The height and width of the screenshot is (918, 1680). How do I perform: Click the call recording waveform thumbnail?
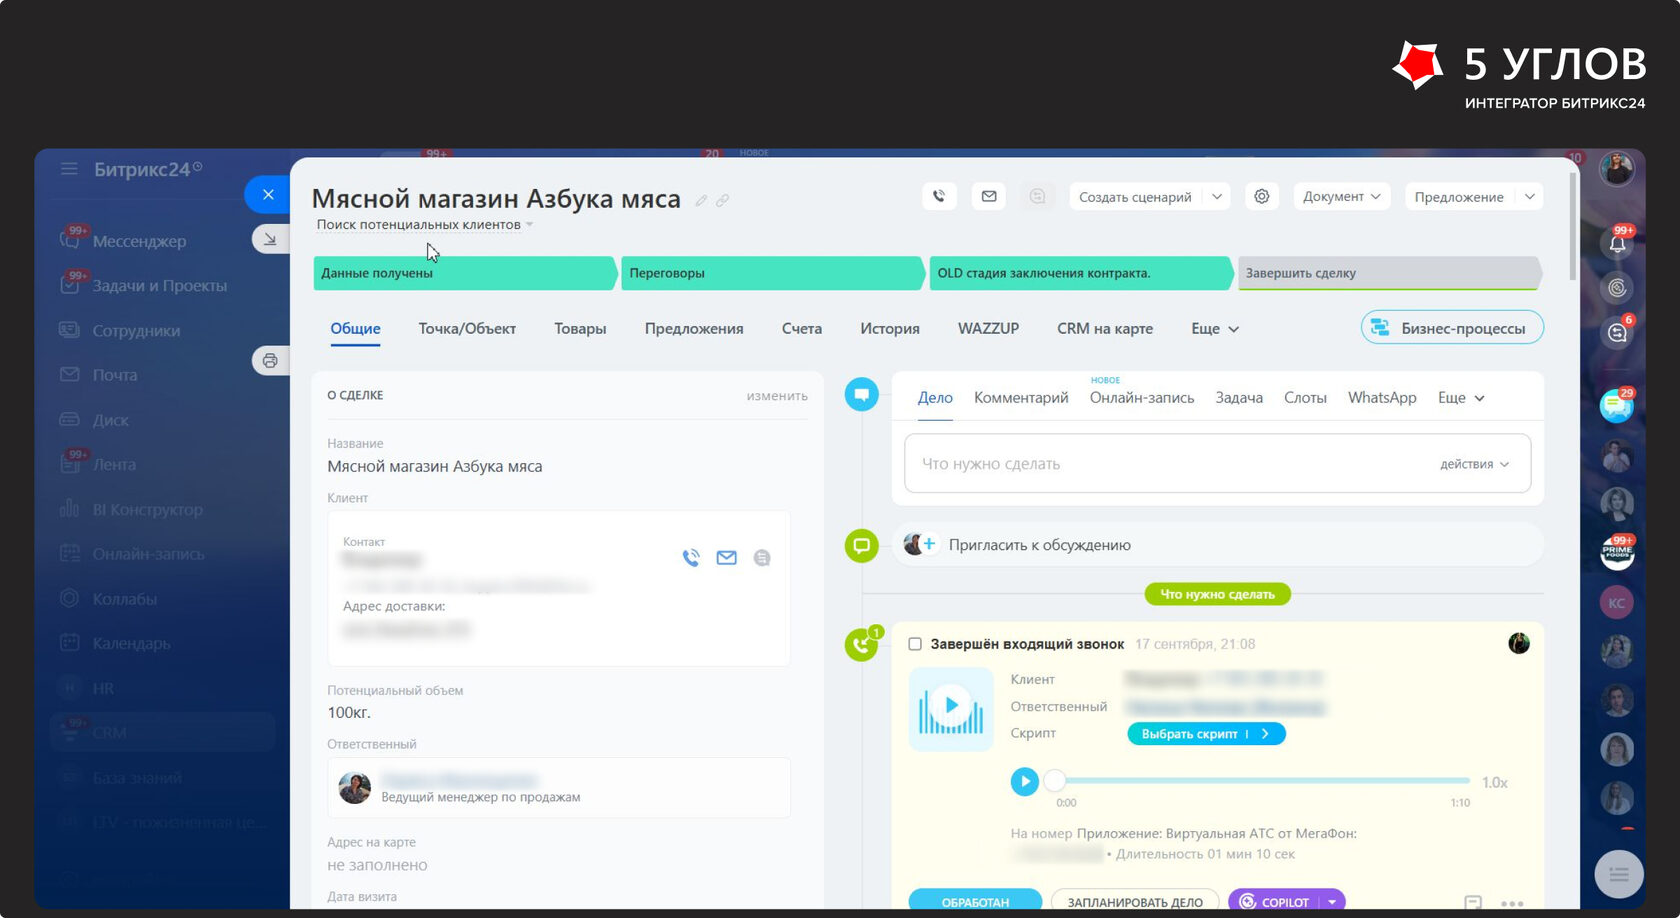951,708
